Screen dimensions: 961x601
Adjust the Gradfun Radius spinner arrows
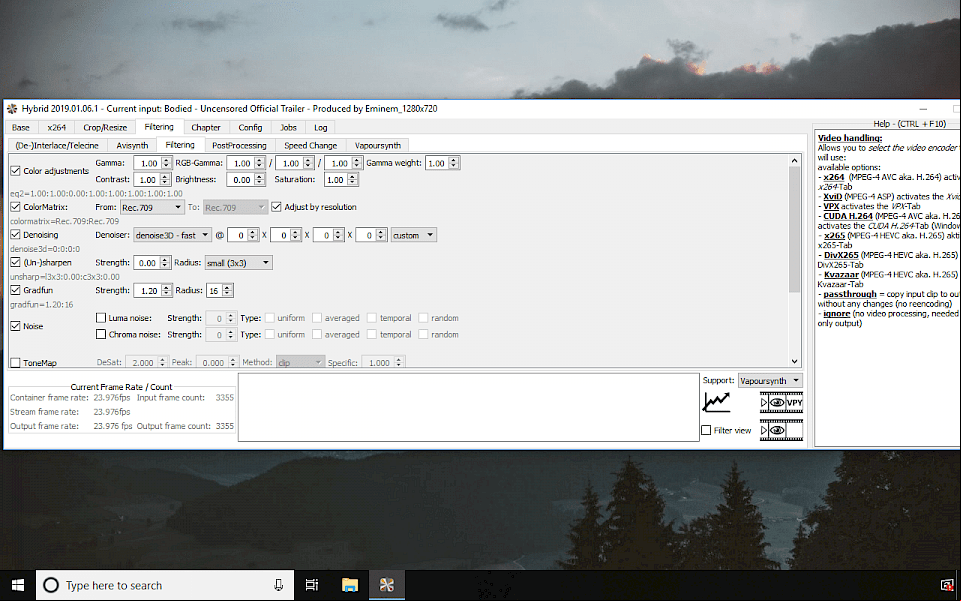(x=227, y=290)
